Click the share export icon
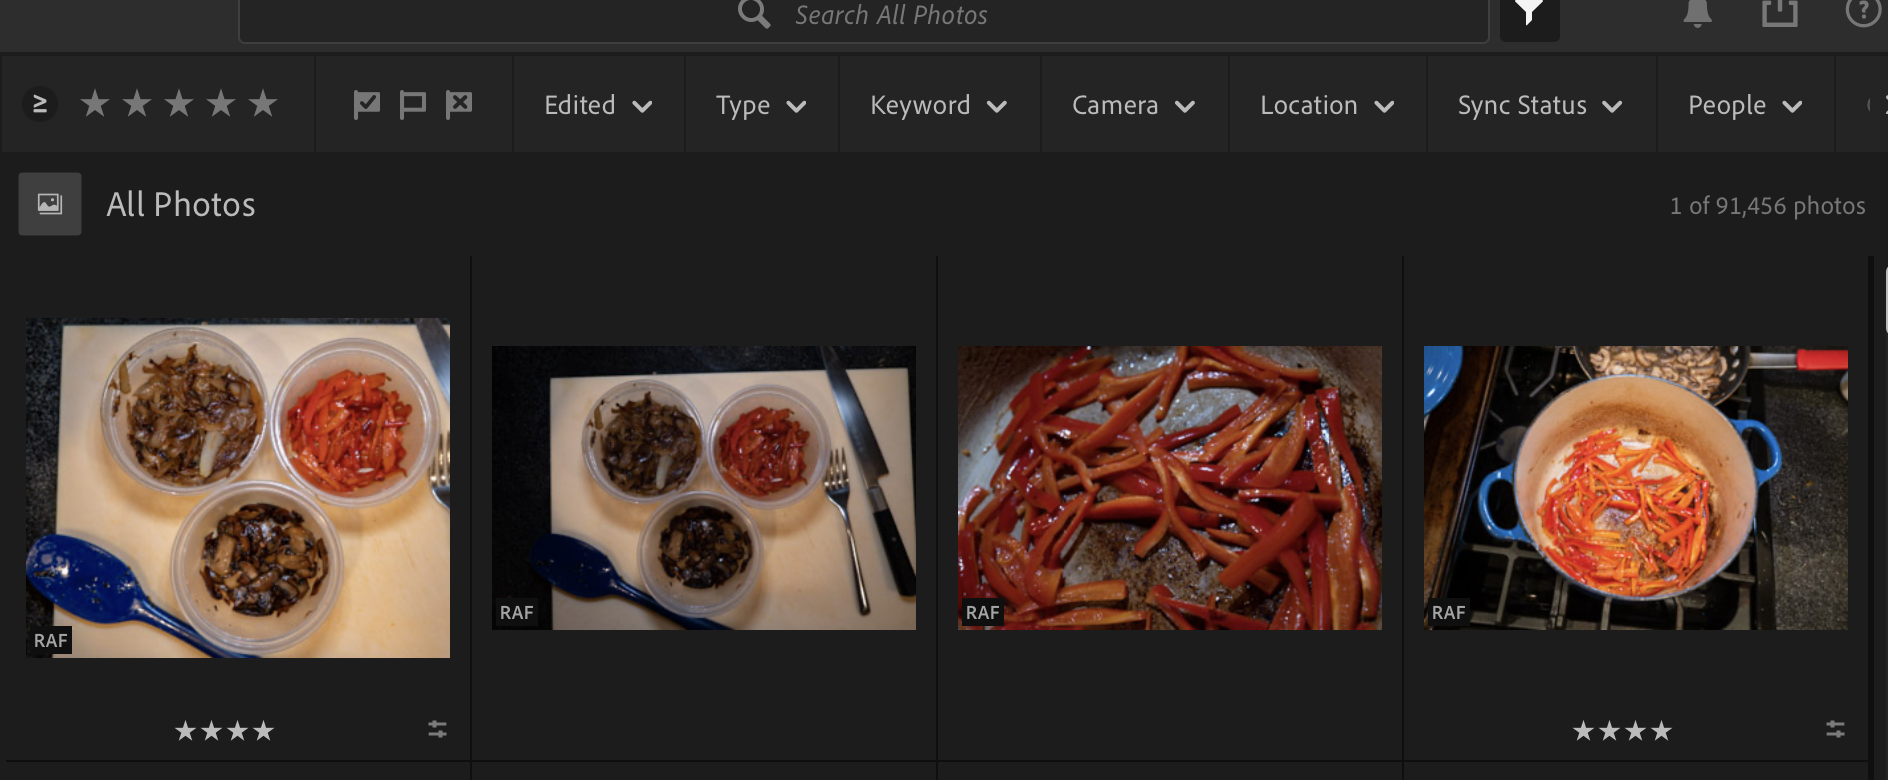Image resolution: width=1888 pixels, height=780 pixels. 1780,12
